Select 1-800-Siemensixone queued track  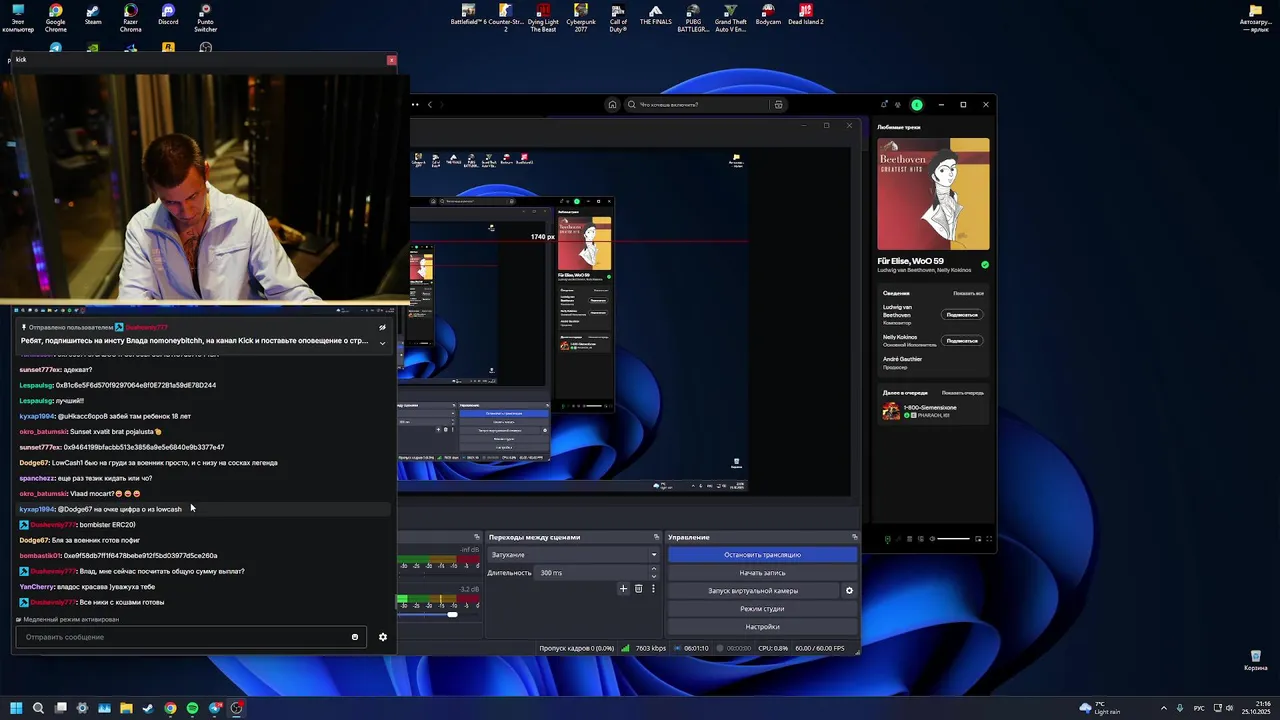pos(932,411)
